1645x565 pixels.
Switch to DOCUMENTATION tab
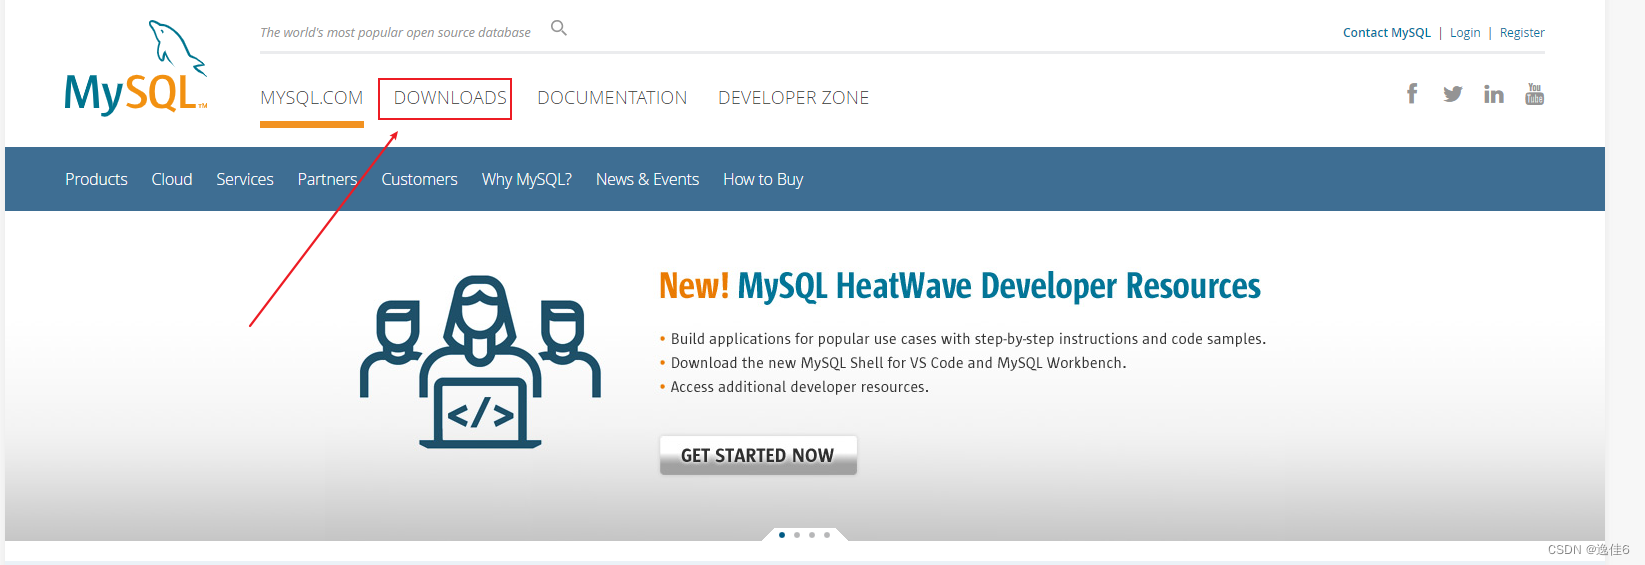612,98
